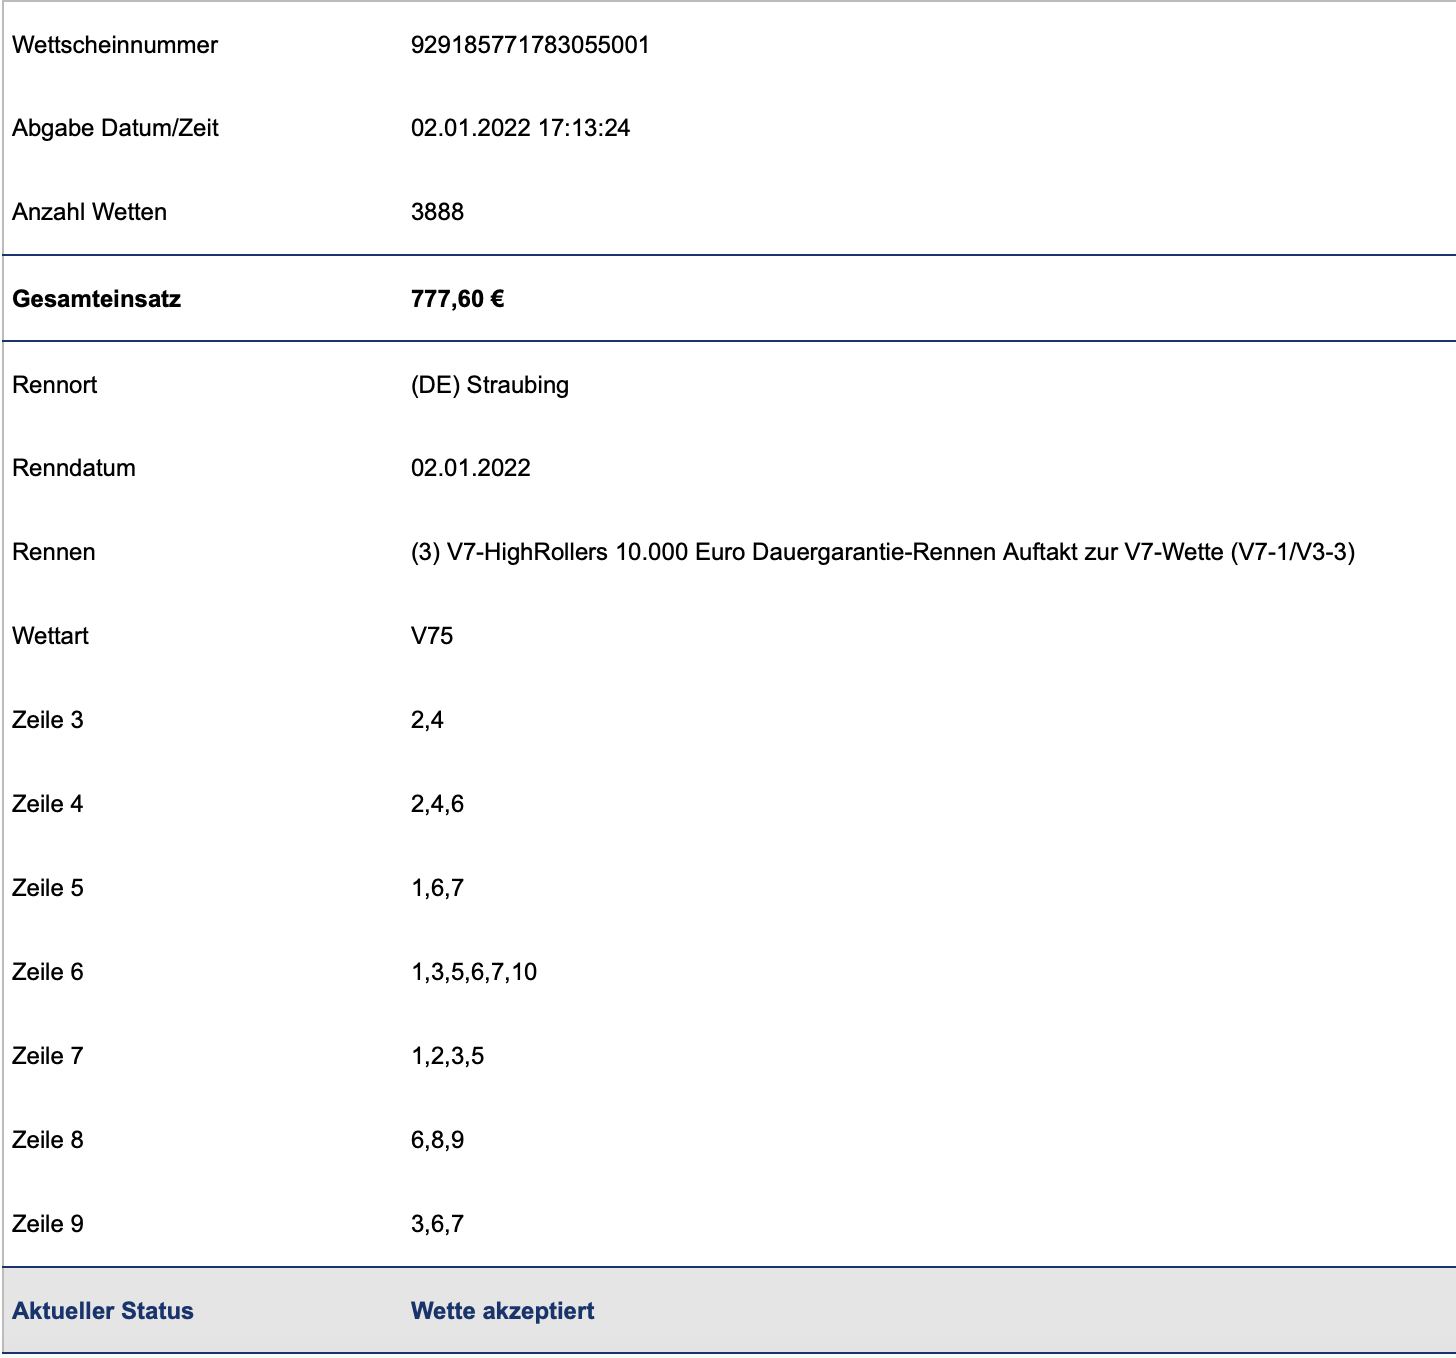Select the V7-HighRollers race description
This screenshot has width=1456, height=1358.
click(x=883, y=552)
